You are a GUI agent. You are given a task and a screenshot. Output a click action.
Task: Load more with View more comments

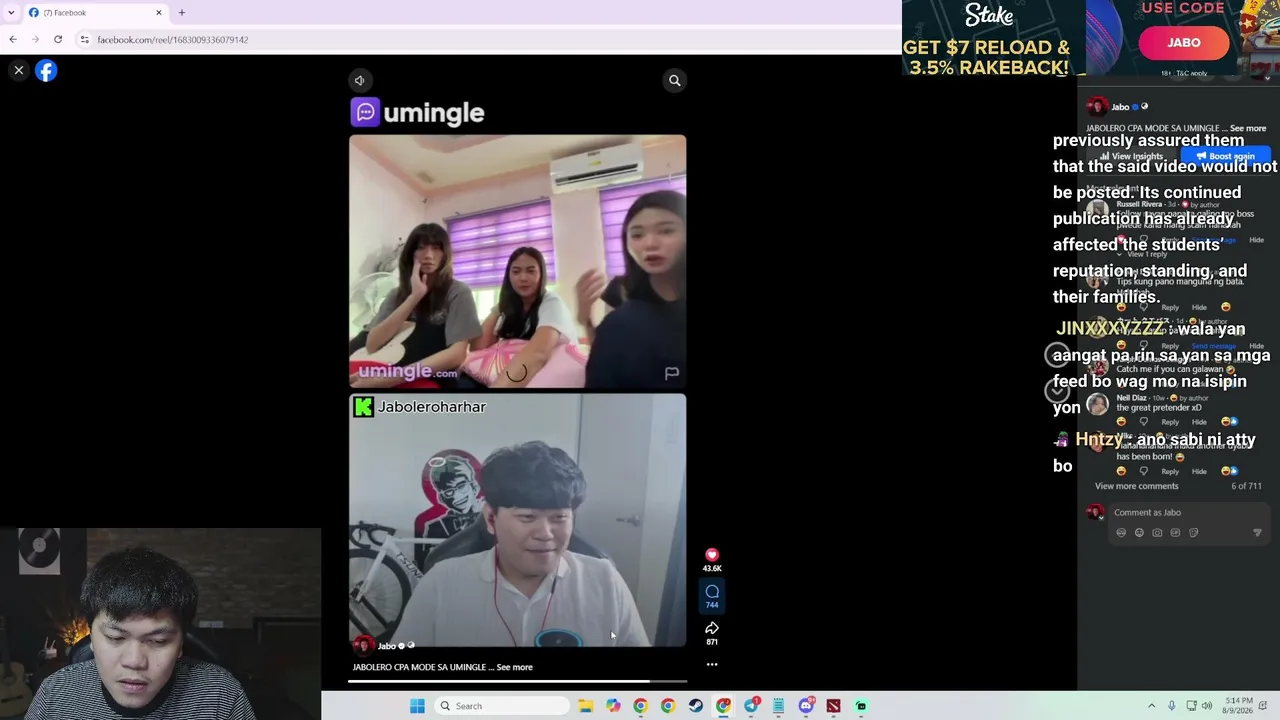(1137, 486)
